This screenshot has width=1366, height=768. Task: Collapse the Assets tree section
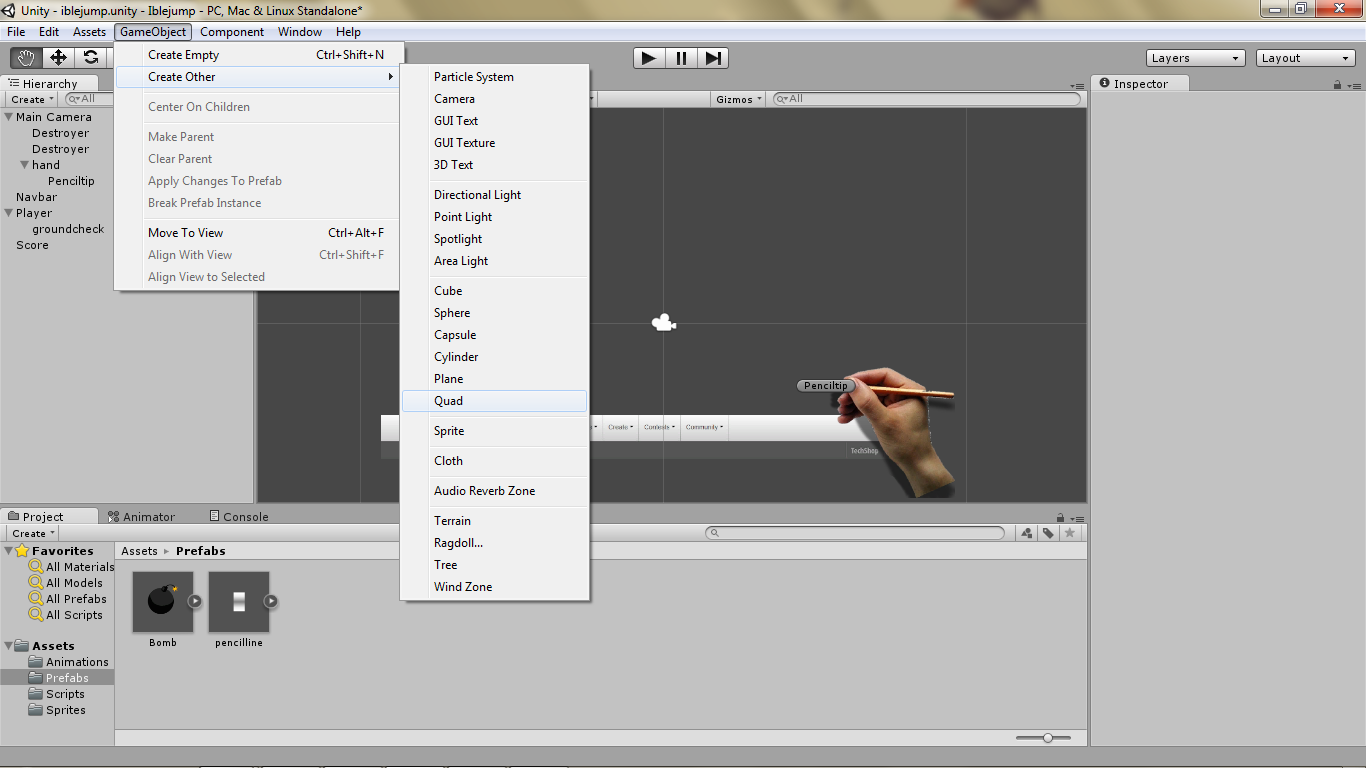[x=9, y=646]
